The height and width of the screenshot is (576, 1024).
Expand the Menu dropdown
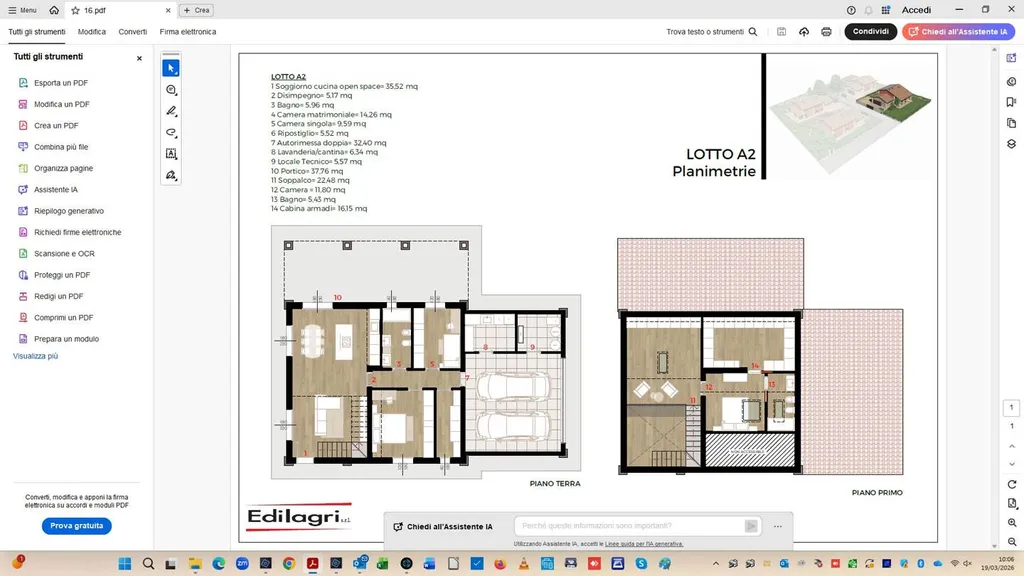click(22, 10)
